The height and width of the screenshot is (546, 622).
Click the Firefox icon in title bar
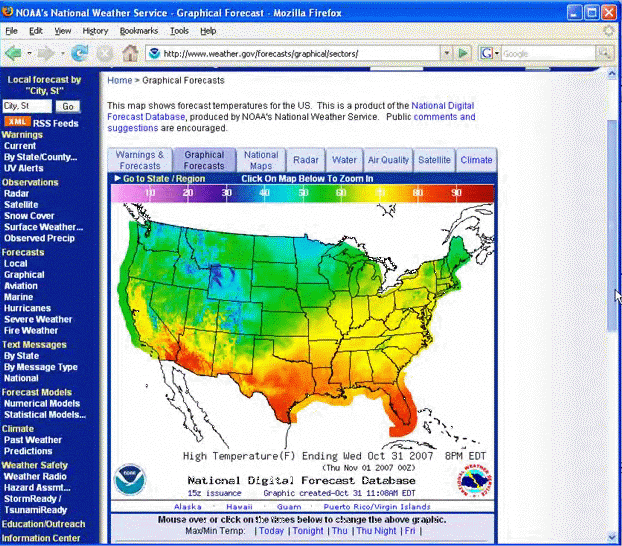(x=7, y=12)
